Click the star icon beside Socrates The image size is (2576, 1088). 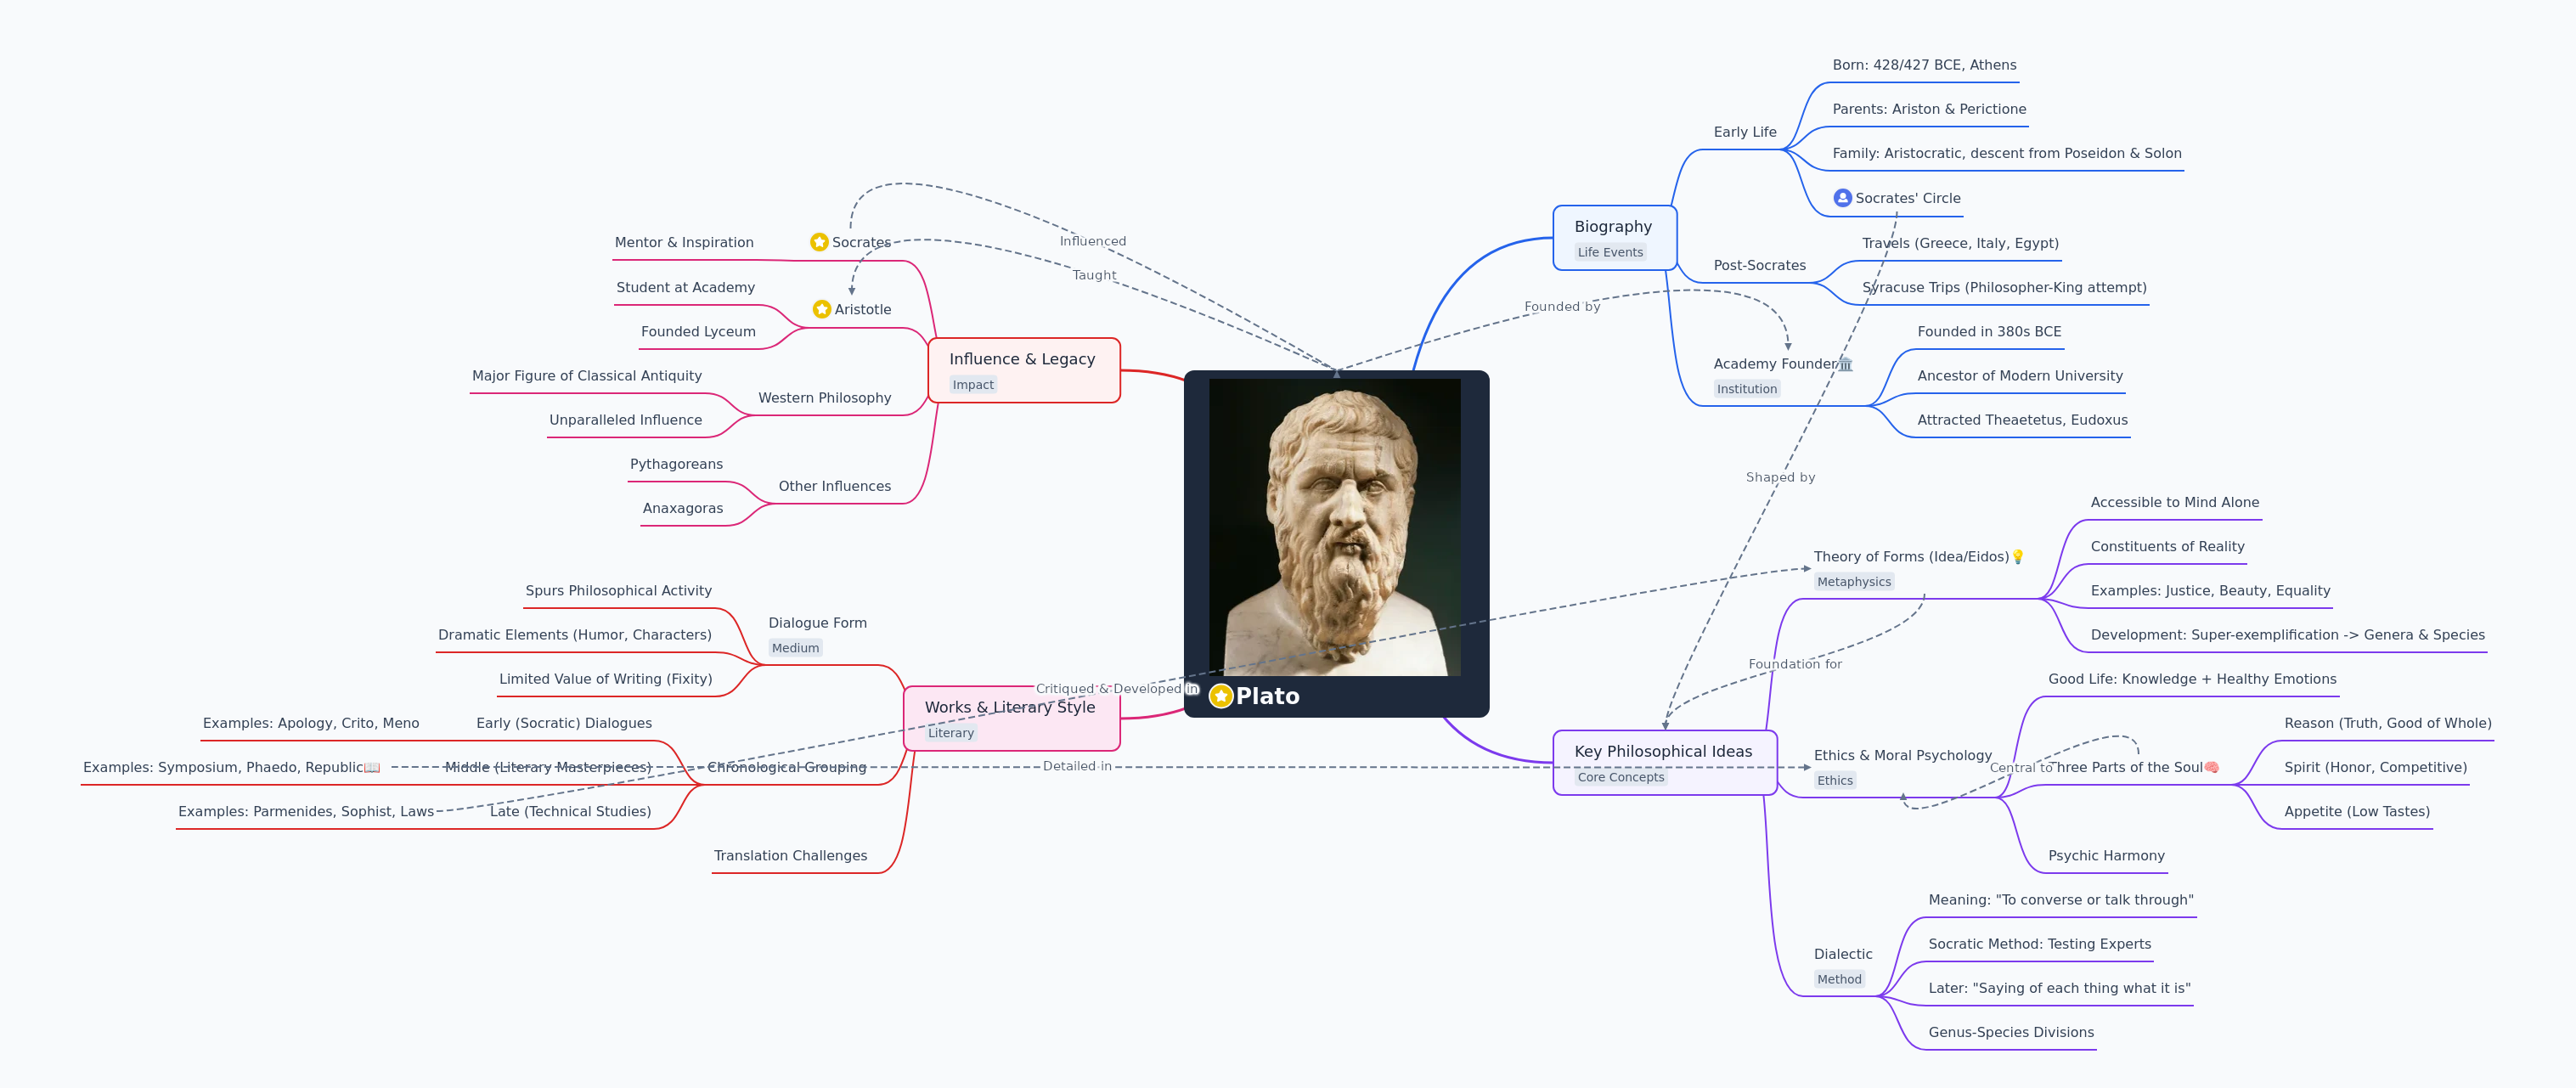point(819,242)
